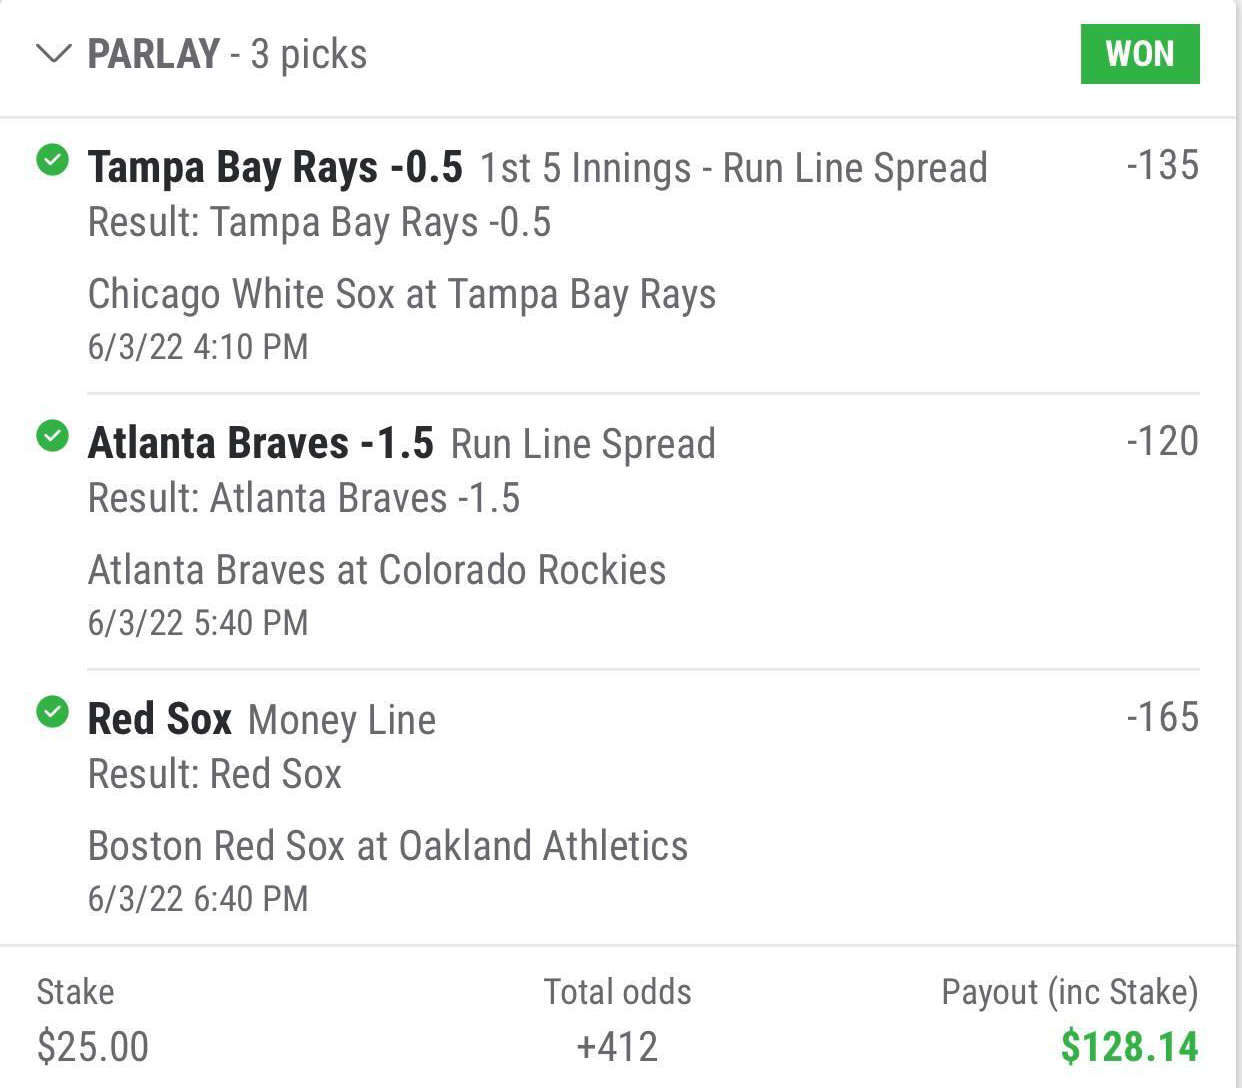Open Boston Red Sox at Oakland Athletics matchup

pos(388,846)
